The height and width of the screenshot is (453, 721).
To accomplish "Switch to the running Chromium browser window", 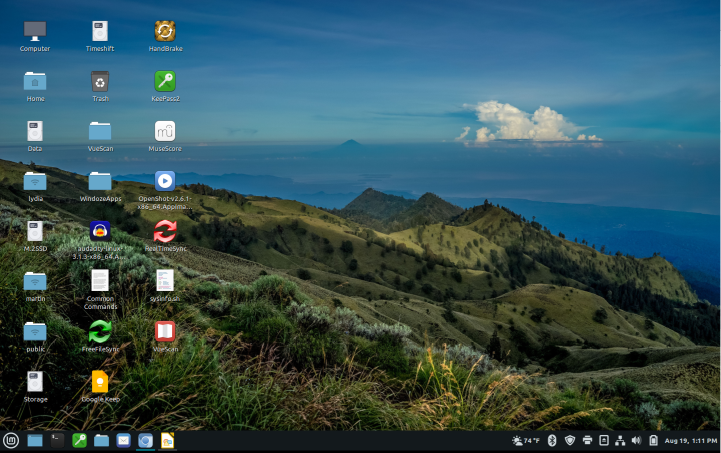I will 145,441.
